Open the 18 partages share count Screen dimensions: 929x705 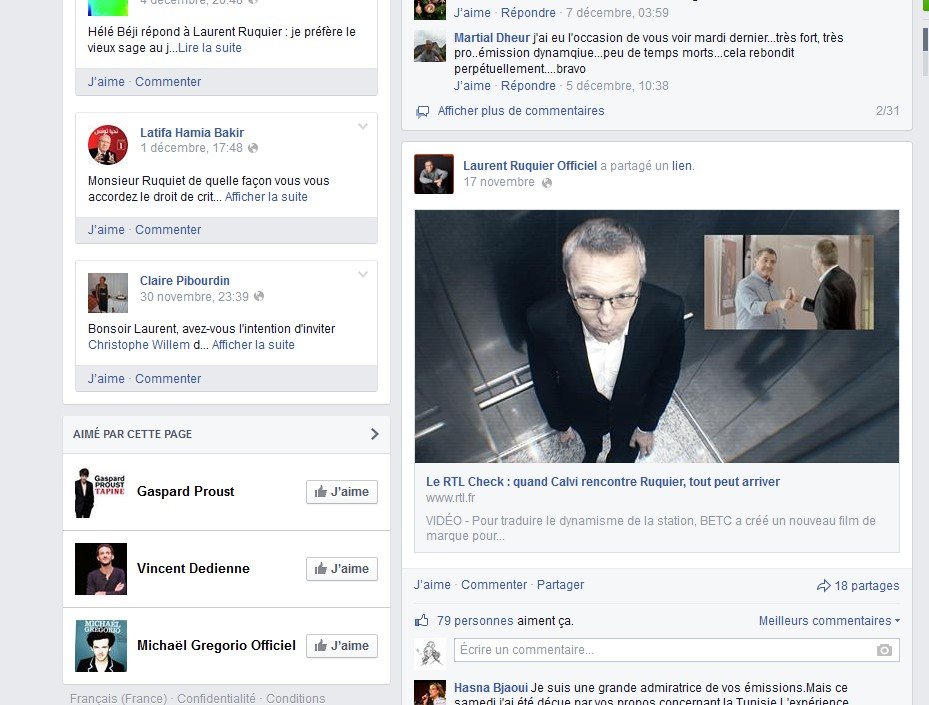coord(867,586)
